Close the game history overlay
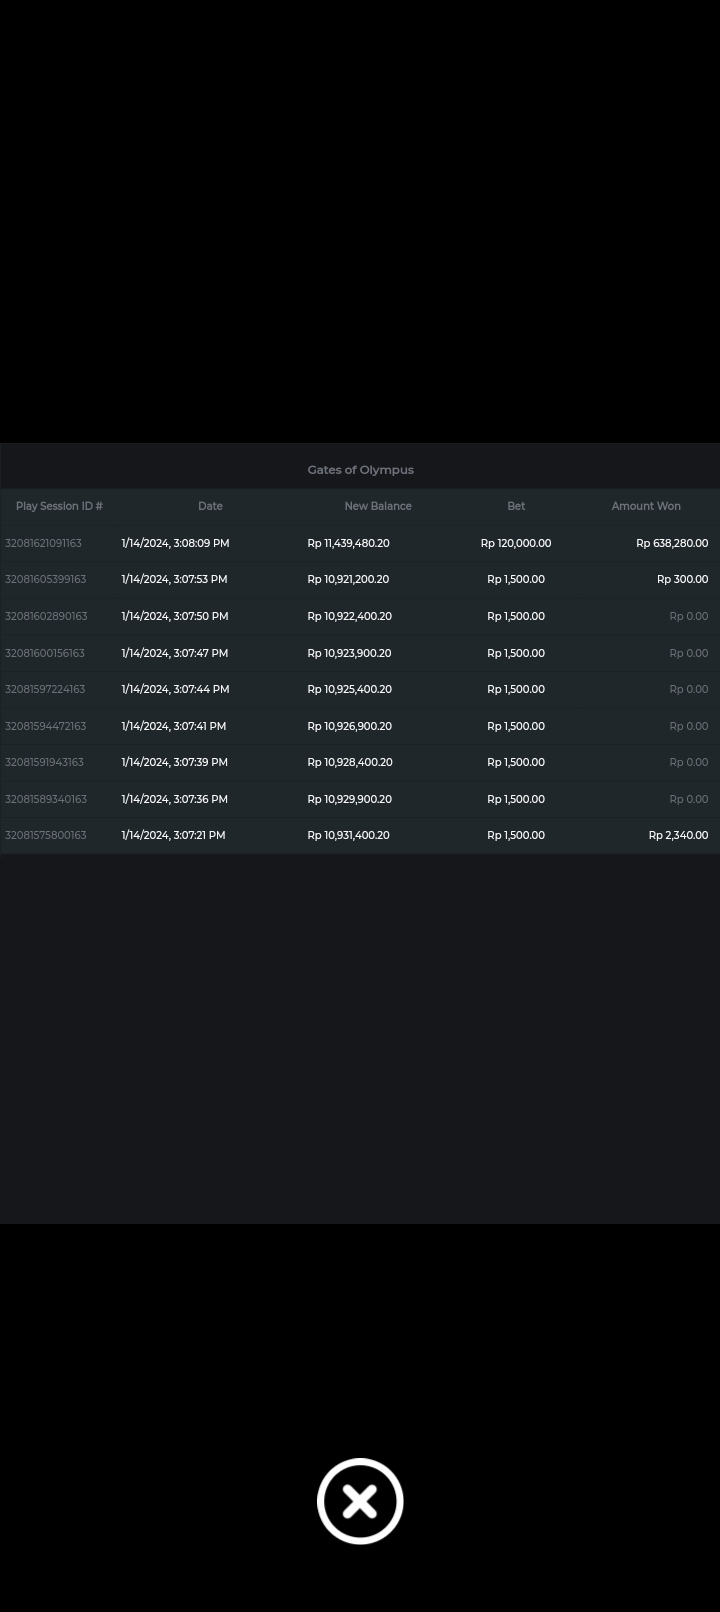720x1612 pixels. [360, 1501]
